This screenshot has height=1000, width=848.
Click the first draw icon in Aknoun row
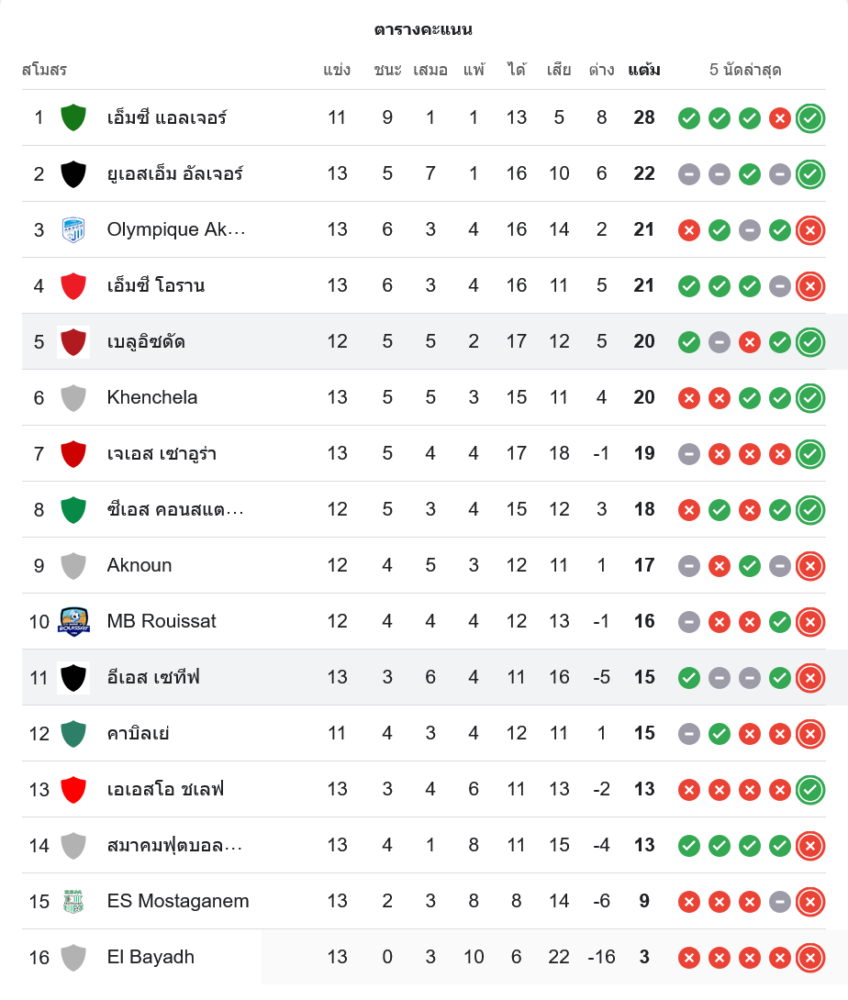coord(688,566)
